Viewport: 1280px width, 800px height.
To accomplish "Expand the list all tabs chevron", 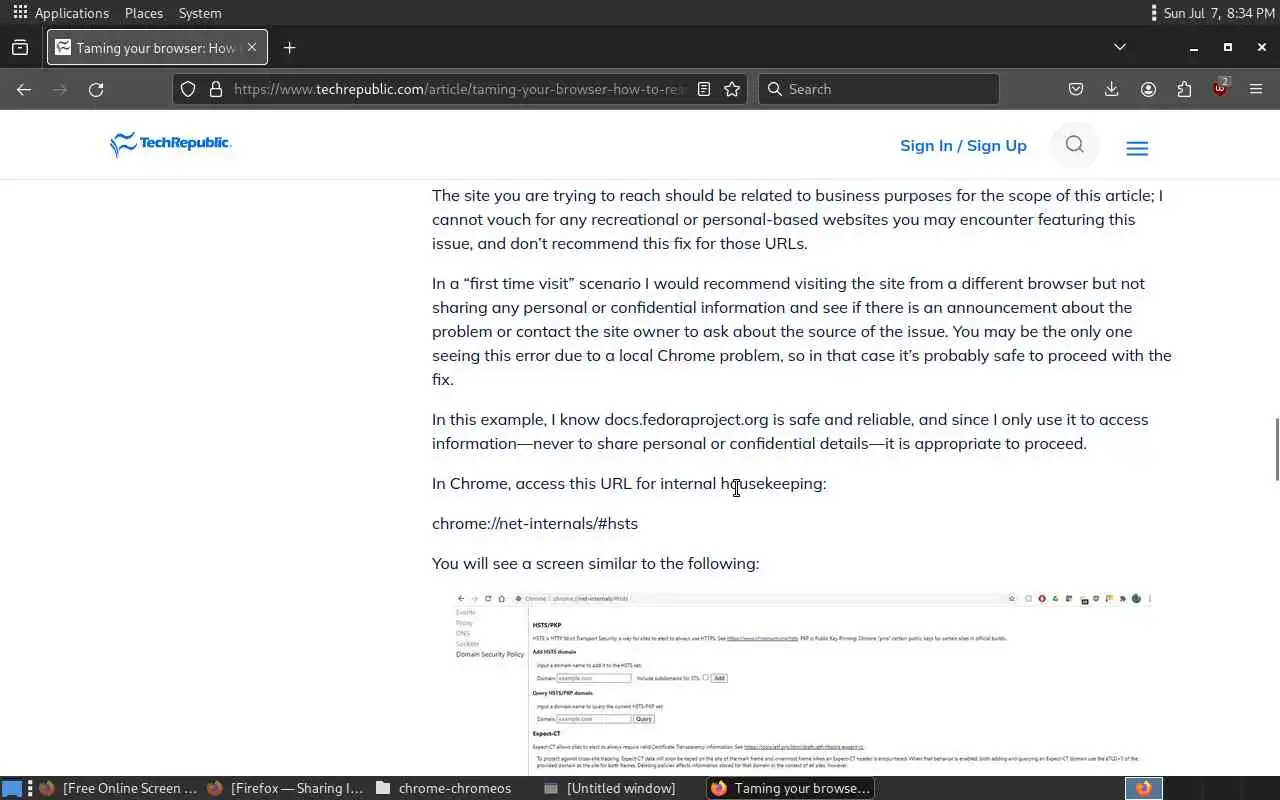I will (1120, 47).
